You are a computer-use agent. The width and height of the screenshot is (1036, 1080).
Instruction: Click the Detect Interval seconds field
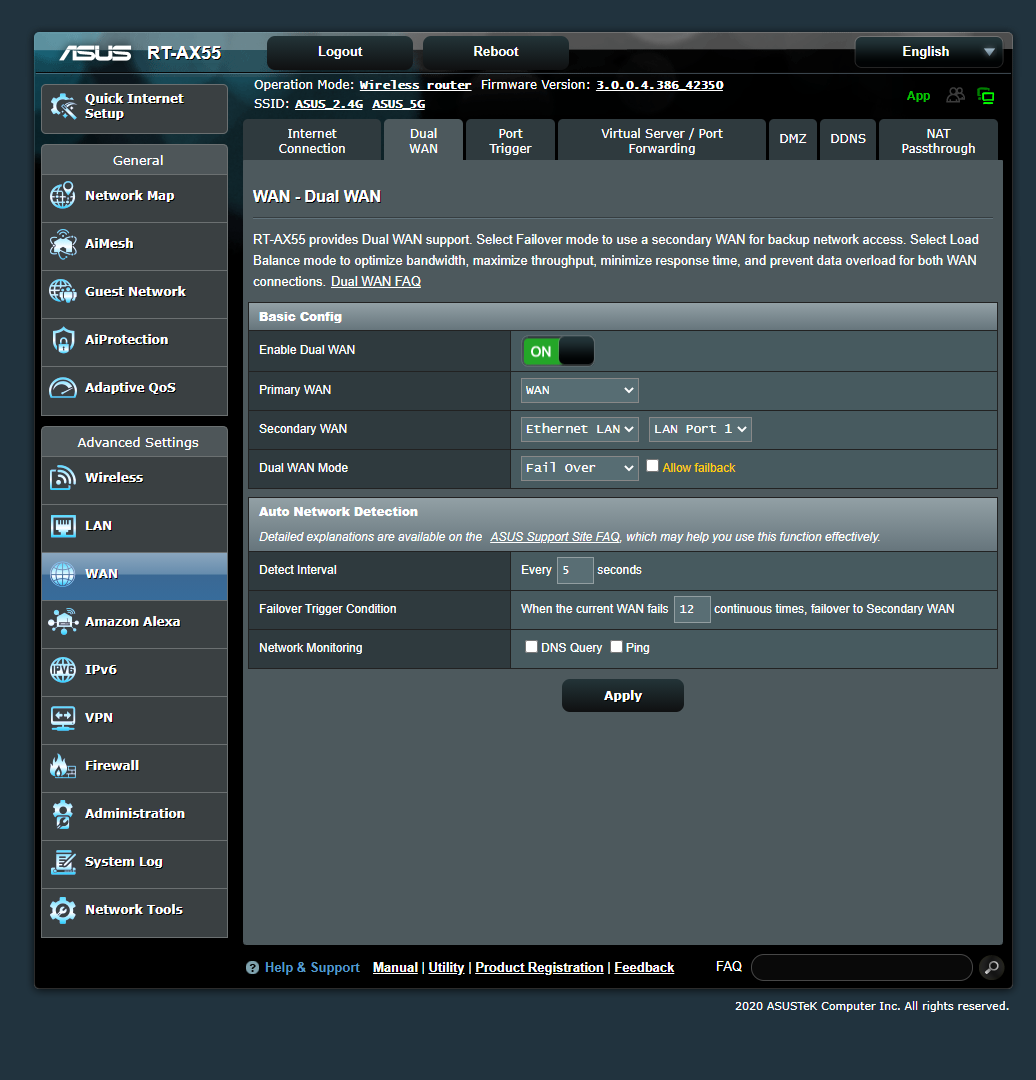pyautogui.click(x=575, y=570)
